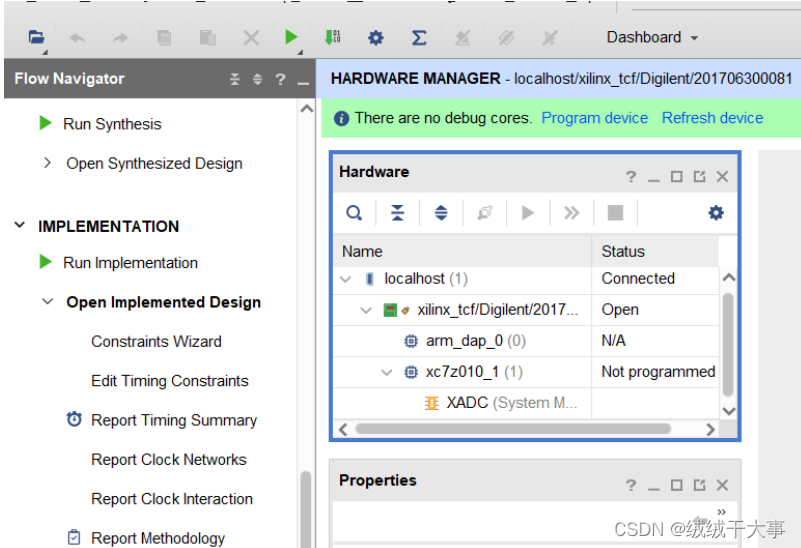
Task: Open Edit Timing Constraints
Action: 170,381
